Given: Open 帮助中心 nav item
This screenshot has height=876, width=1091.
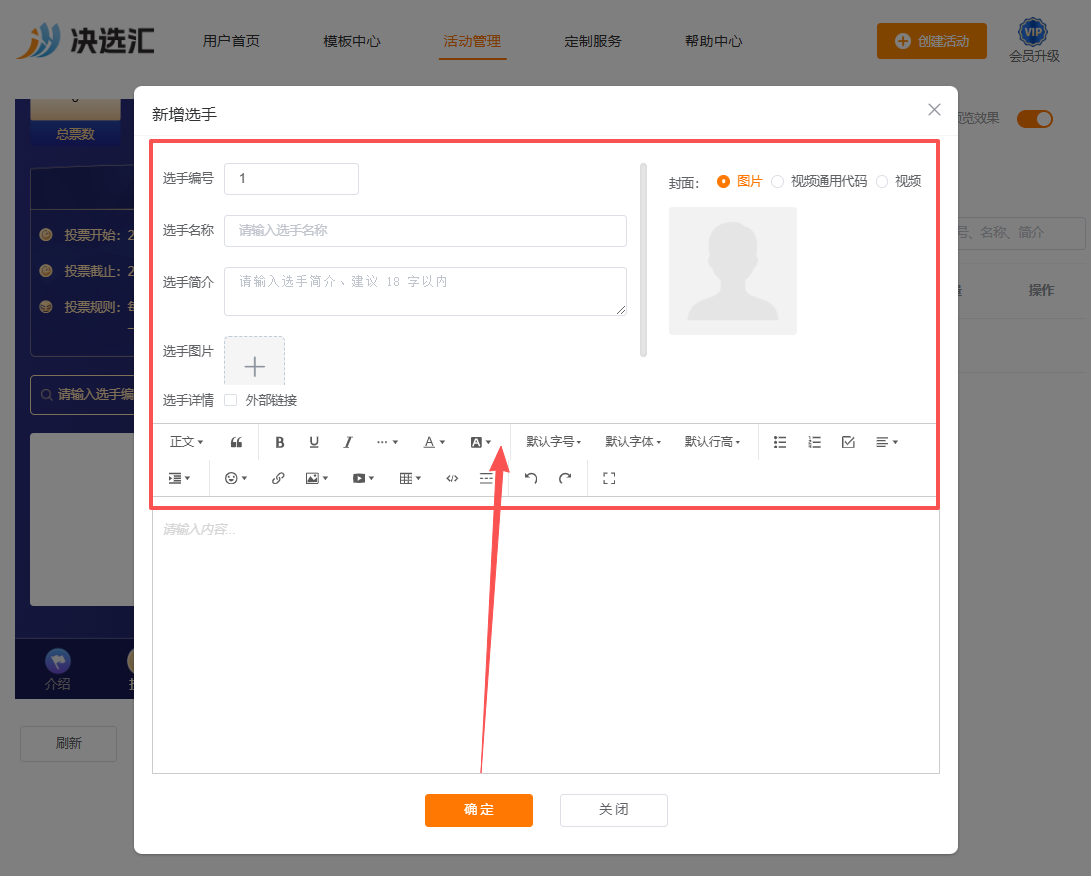Looking at the screenshot, I should point(713,41).
